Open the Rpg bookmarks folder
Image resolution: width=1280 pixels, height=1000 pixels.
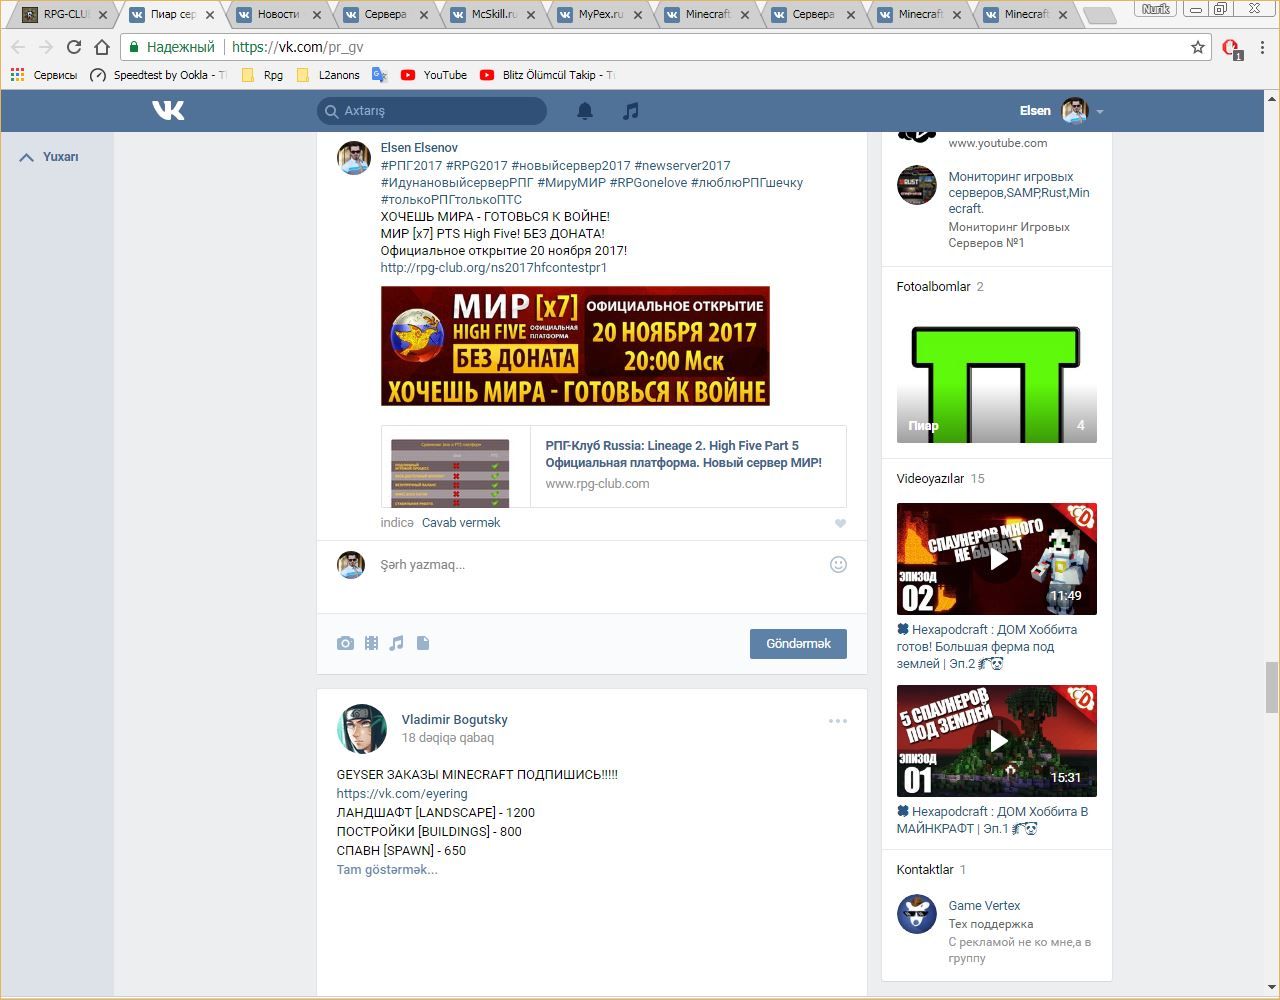point(262,75)
